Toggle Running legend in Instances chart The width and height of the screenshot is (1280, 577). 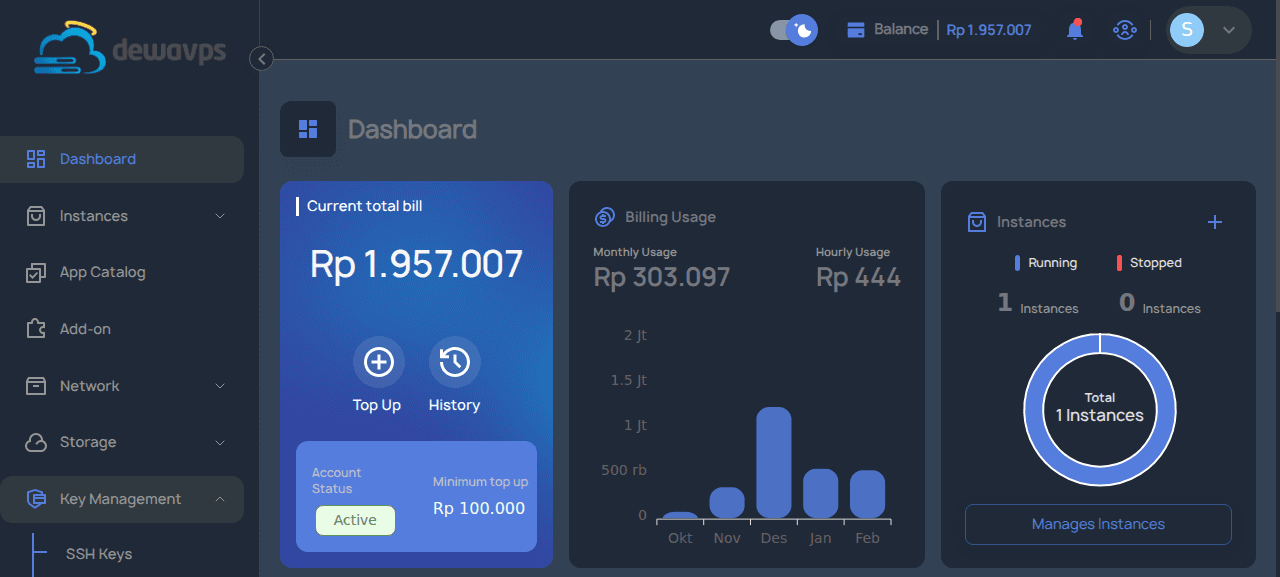click(x=1046, y=263)
